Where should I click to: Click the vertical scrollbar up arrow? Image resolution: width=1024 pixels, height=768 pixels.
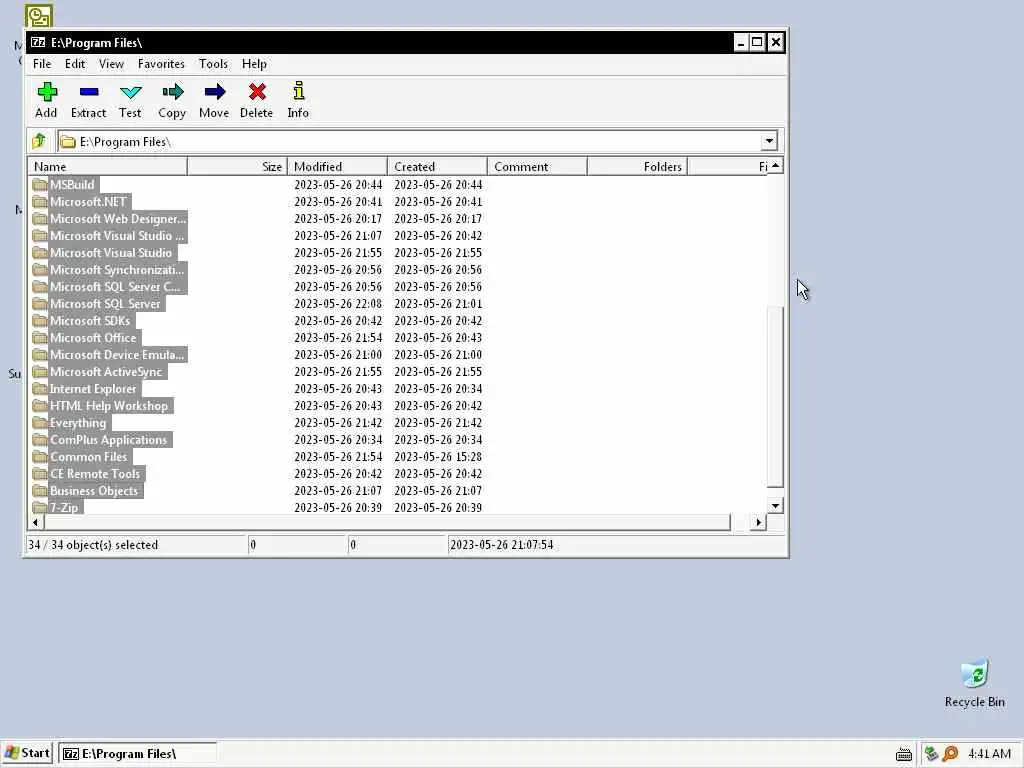tap(775, 166)
